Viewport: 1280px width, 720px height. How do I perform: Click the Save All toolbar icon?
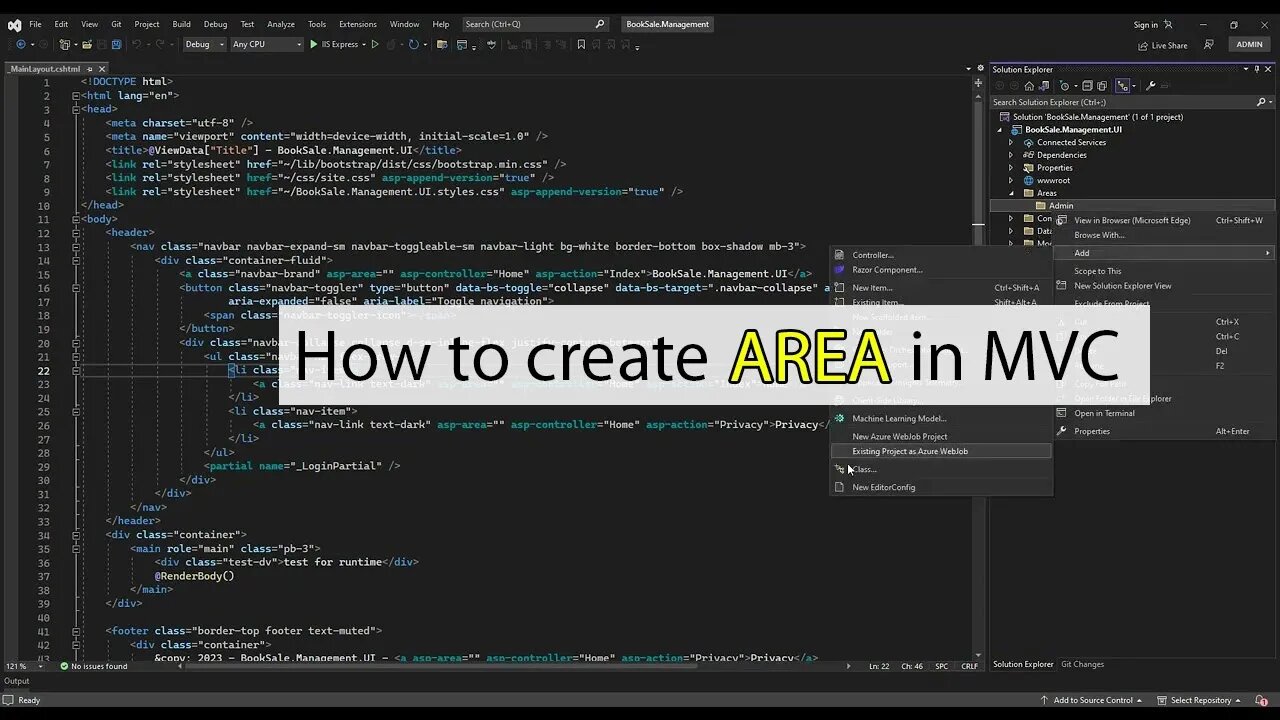click(117, 44)
